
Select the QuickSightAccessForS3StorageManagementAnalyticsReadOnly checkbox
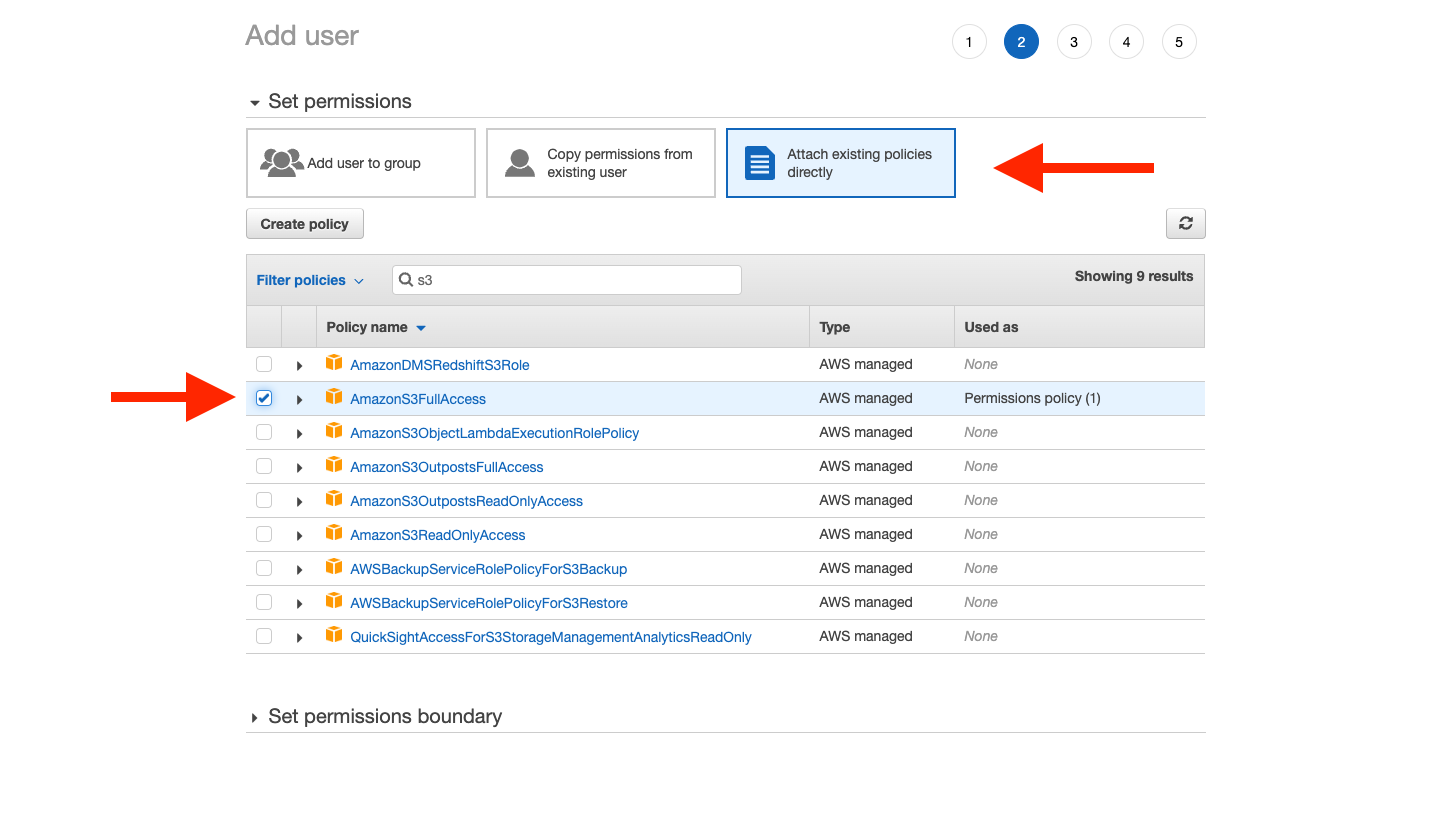(x=264, y=636)
